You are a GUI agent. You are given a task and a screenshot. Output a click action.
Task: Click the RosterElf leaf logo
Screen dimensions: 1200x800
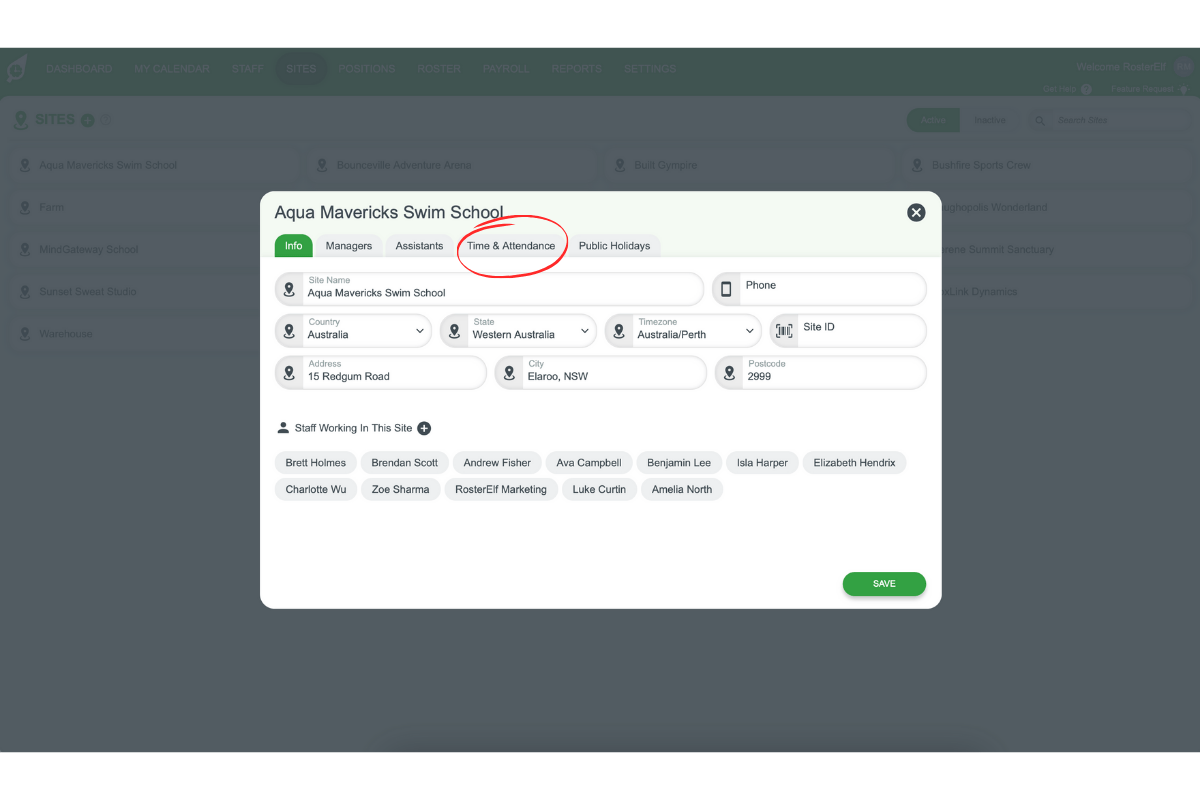click(x=16, y=68)
